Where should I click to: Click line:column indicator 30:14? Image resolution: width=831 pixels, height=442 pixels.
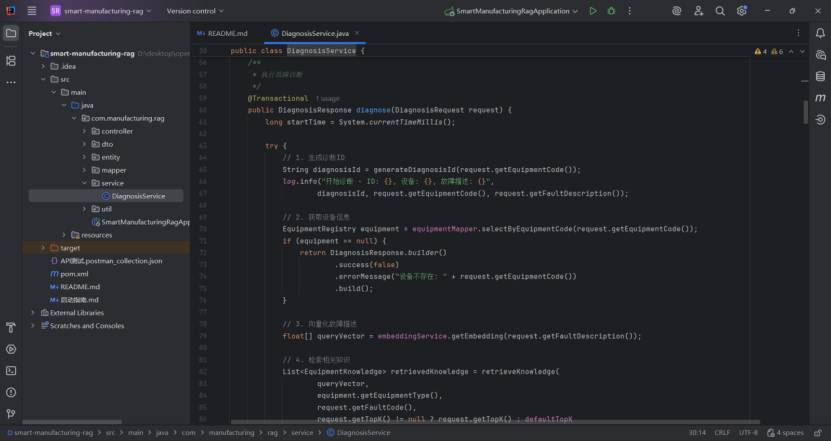[697, 432]
